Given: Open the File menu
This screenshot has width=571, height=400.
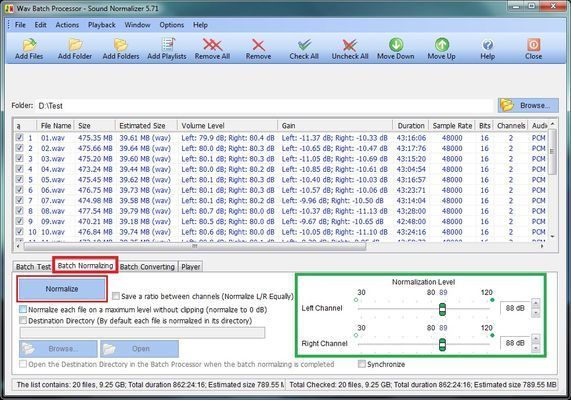Looking at the screenshot, I should 20,25.
